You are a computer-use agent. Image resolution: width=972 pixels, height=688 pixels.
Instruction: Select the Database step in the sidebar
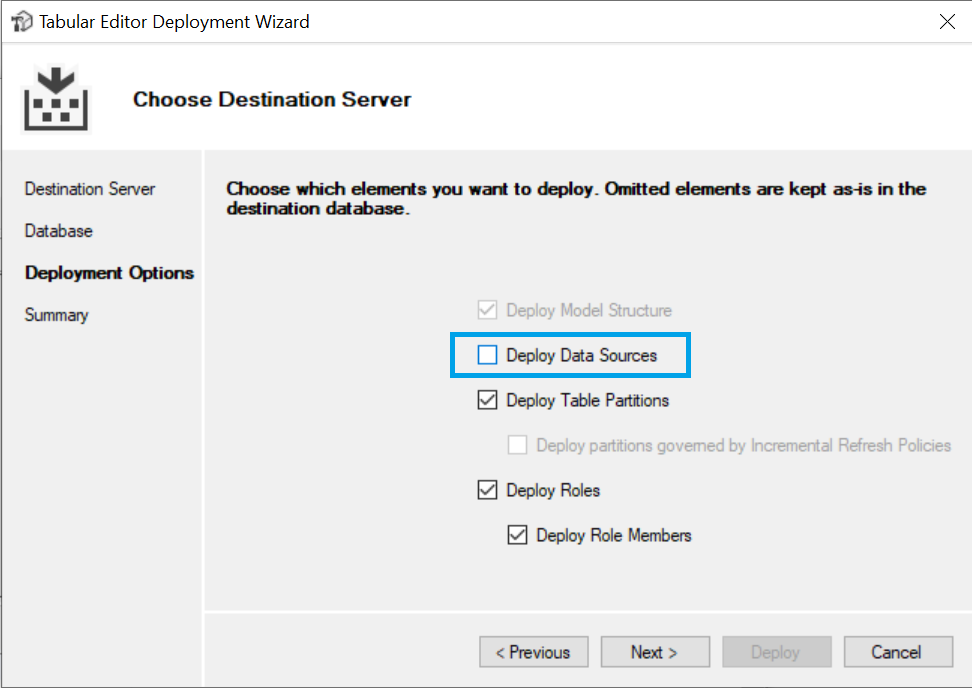click(x=57, y=231)
